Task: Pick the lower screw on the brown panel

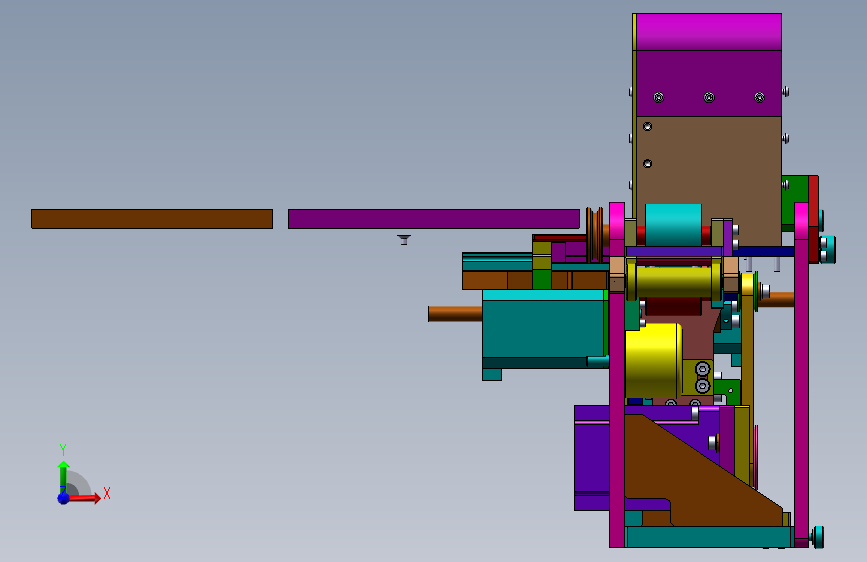Action: click(x=647, y=164)
